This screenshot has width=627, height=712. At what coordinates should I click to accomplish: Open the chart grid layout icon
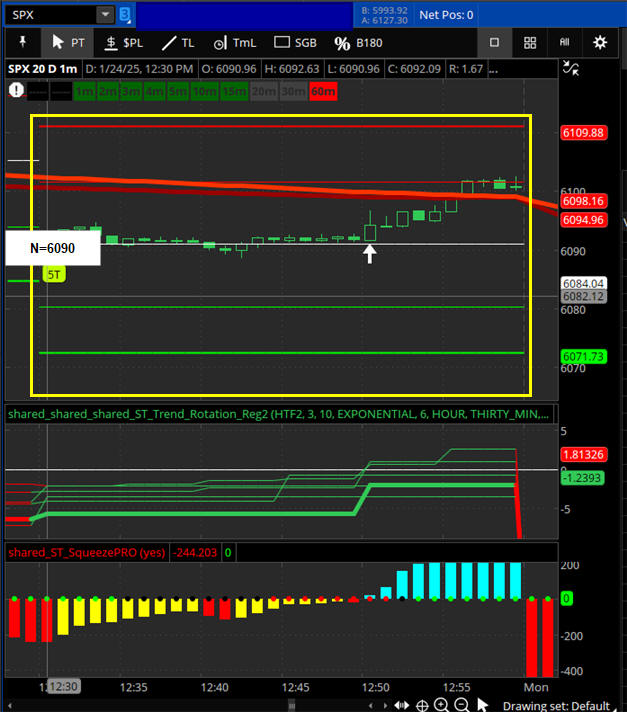click(530, 43)
